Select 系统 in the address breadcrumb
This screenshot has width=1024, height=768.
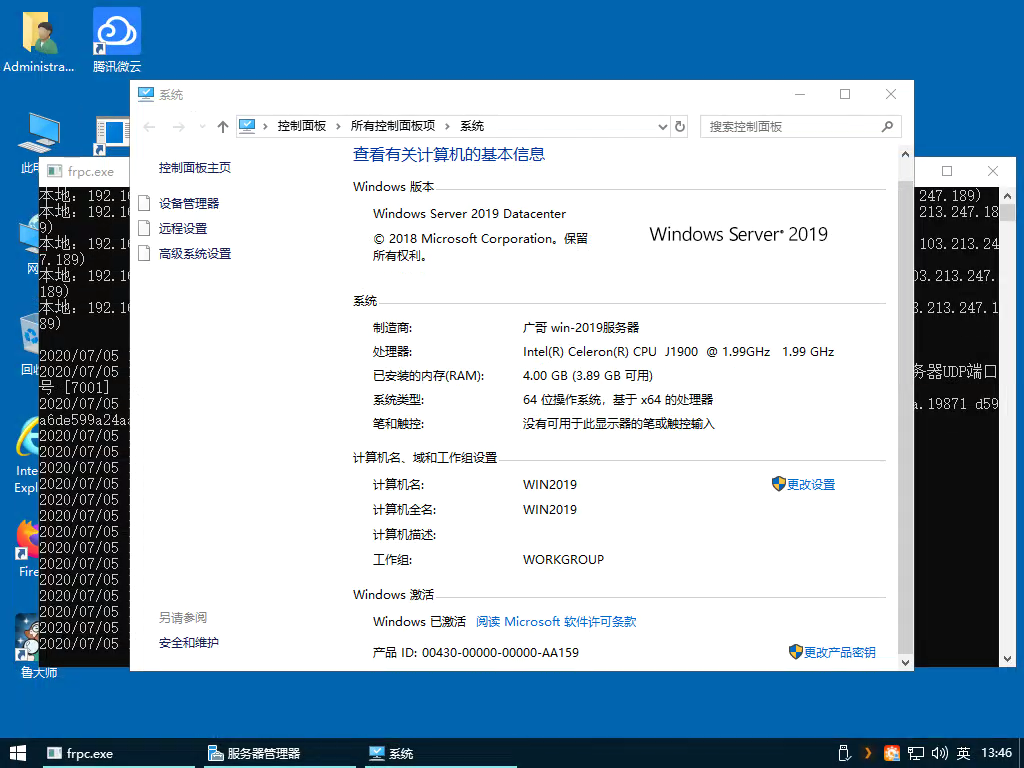[472, 126]
